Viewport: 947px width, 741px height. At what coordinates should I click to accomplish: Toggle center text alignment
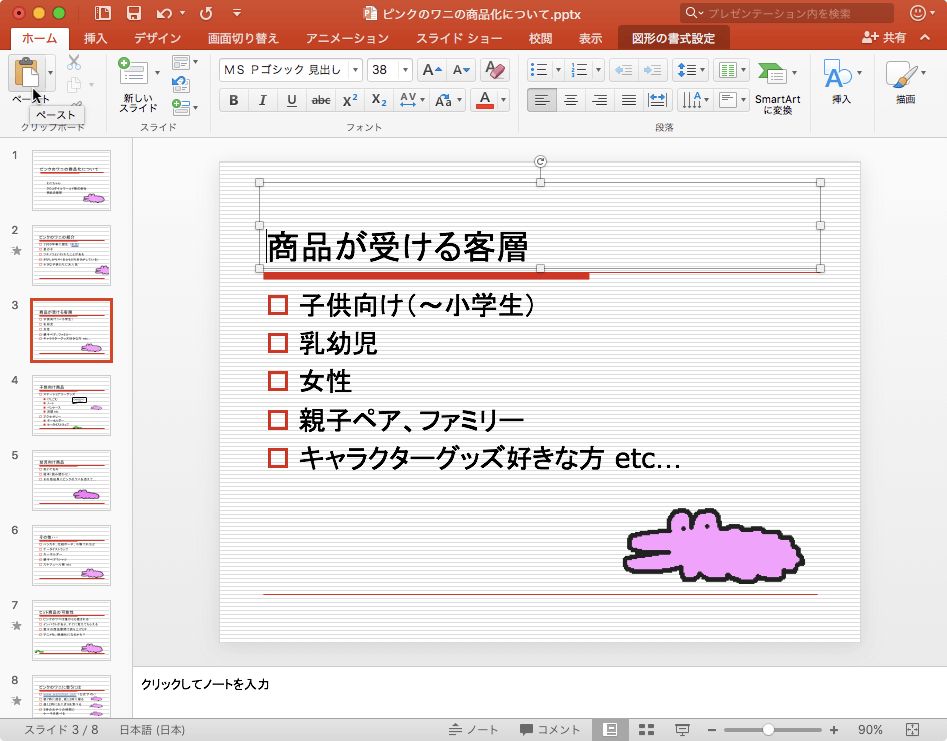point(570,99)
